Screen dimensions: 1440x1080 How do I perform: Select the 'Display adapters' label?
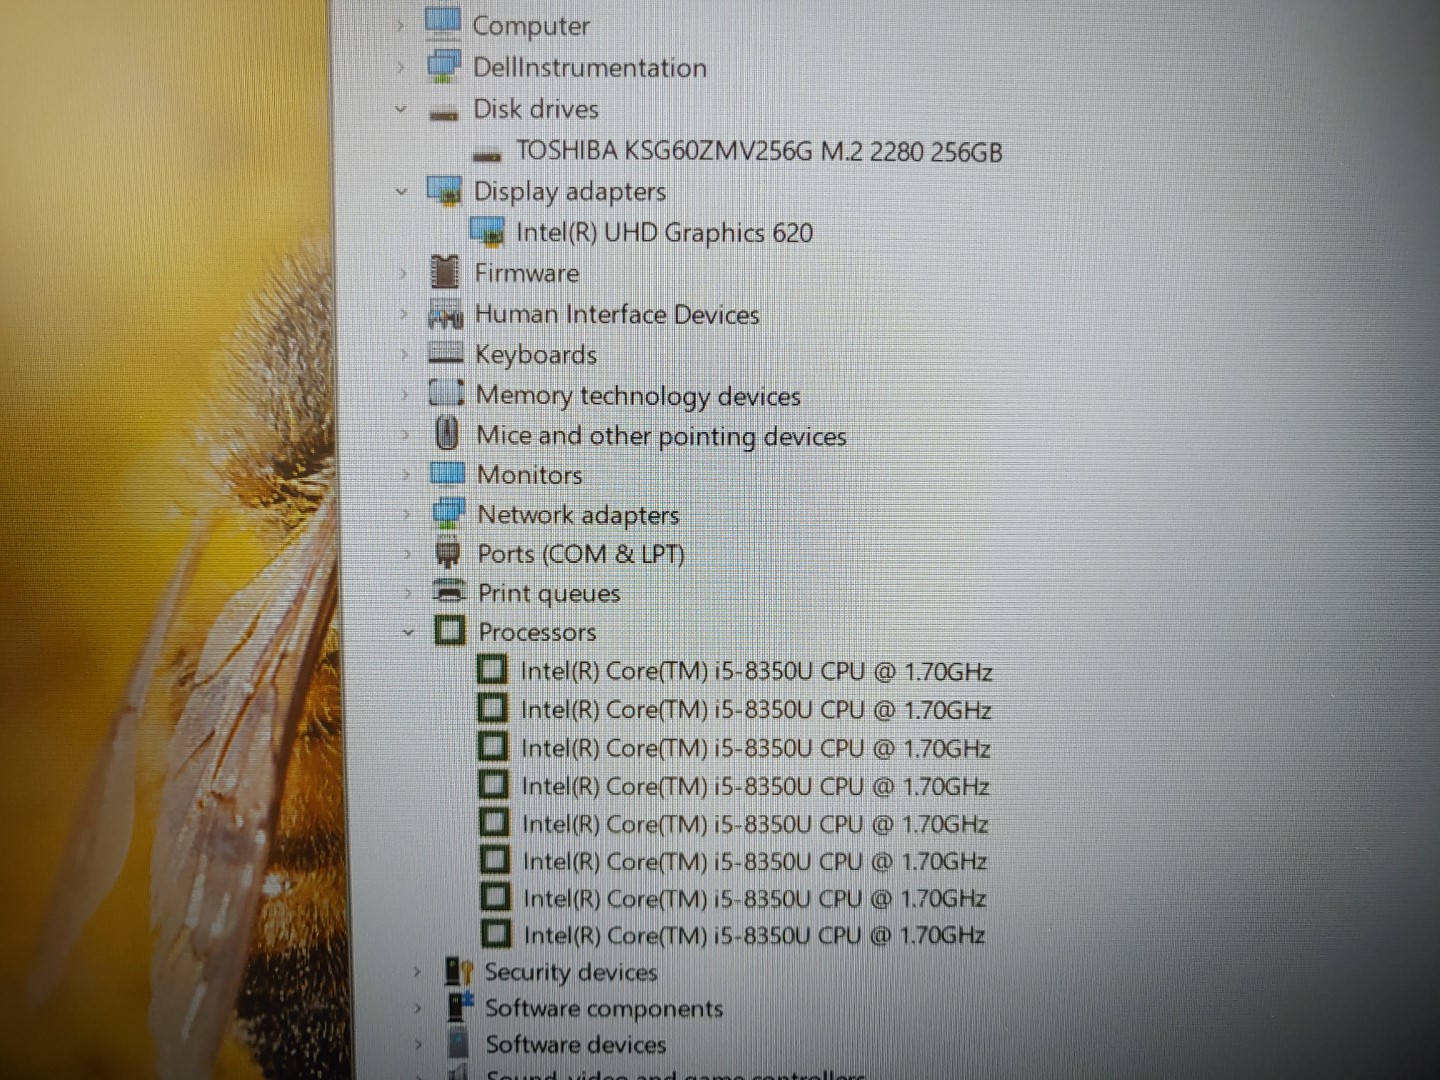coord(570,191)
